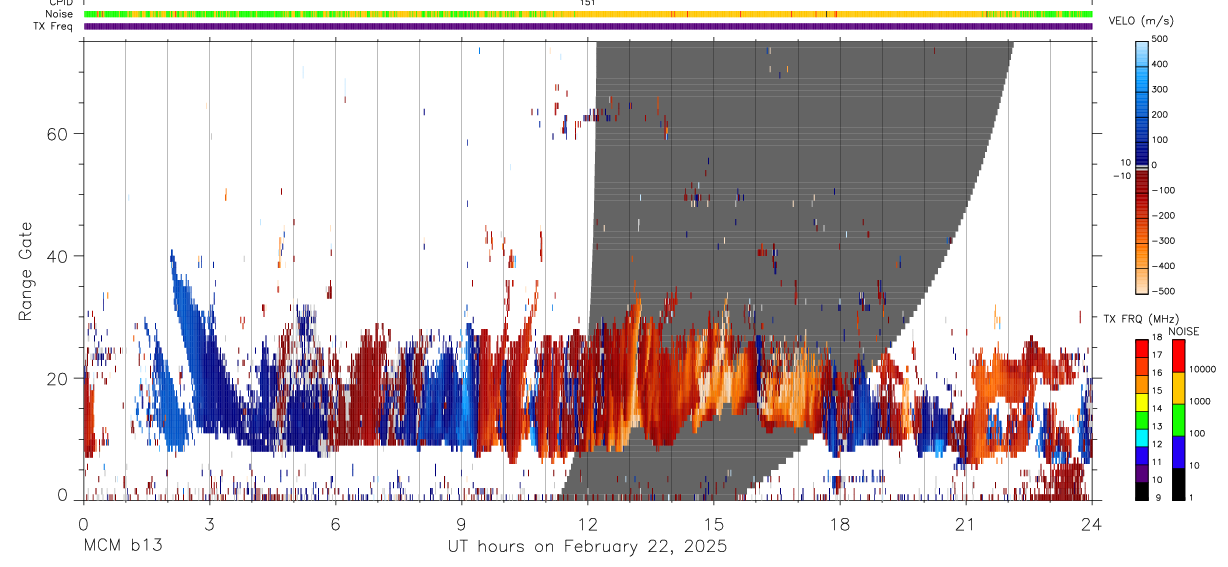Click velocity scale value '−500'

point(1163,292)
